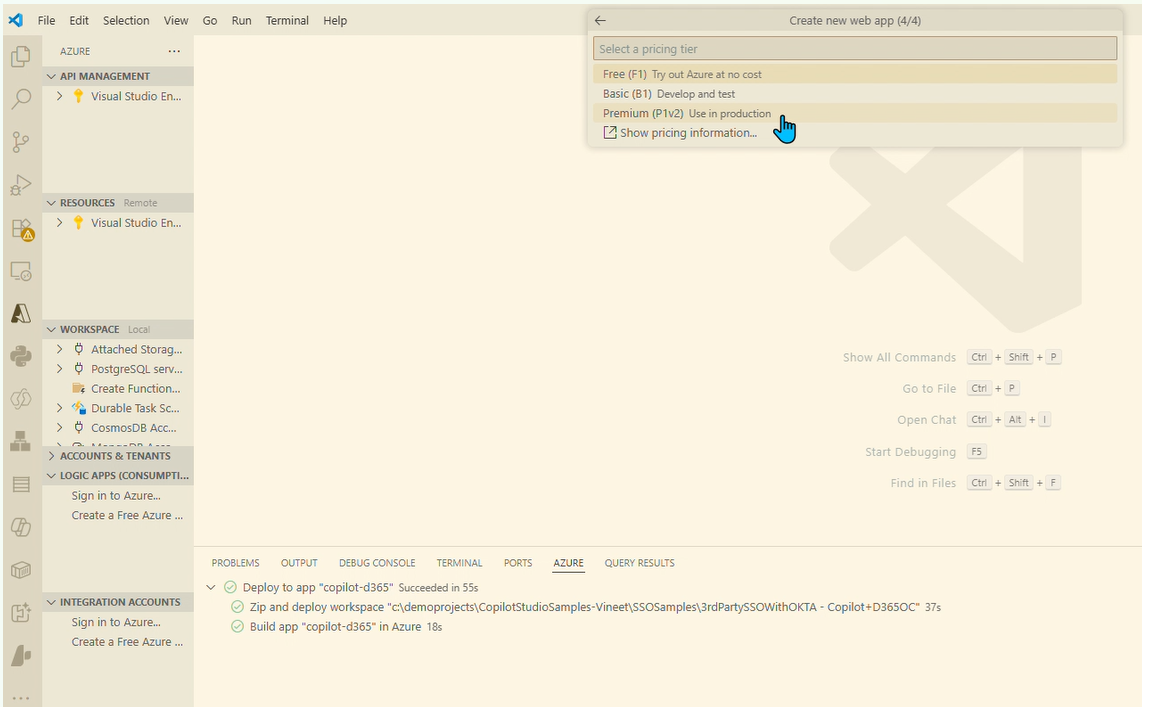Open the Python icon in activity bar
This screenshot has height=707, width=1169.
20,356
